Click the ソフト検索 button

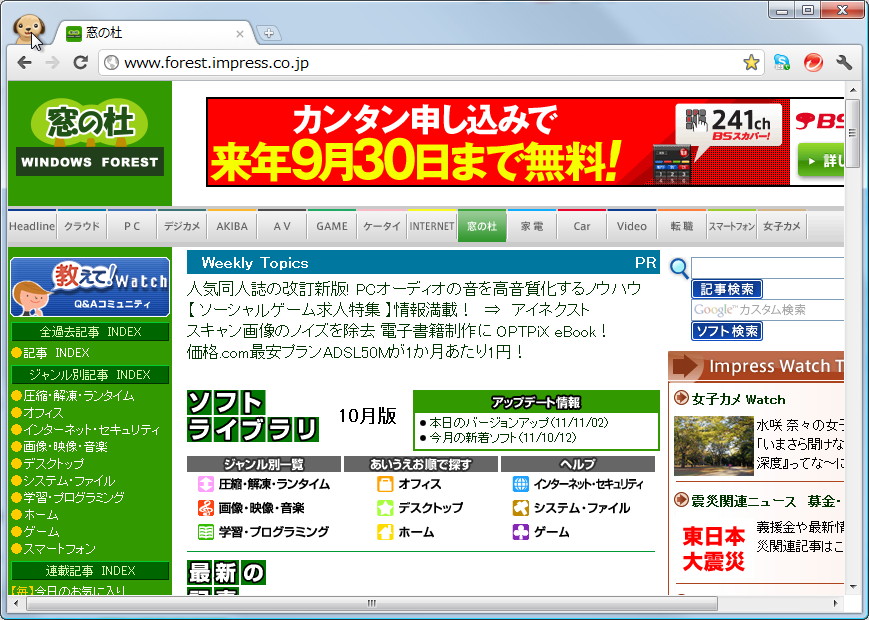pyautogui.click(x=727, y=331)
